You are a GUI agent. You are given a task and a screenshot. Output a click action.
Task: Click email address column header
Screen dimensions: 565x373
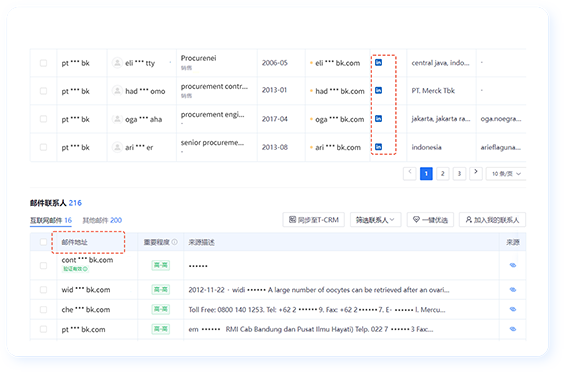pyautogui.click(x=75, y=242)
